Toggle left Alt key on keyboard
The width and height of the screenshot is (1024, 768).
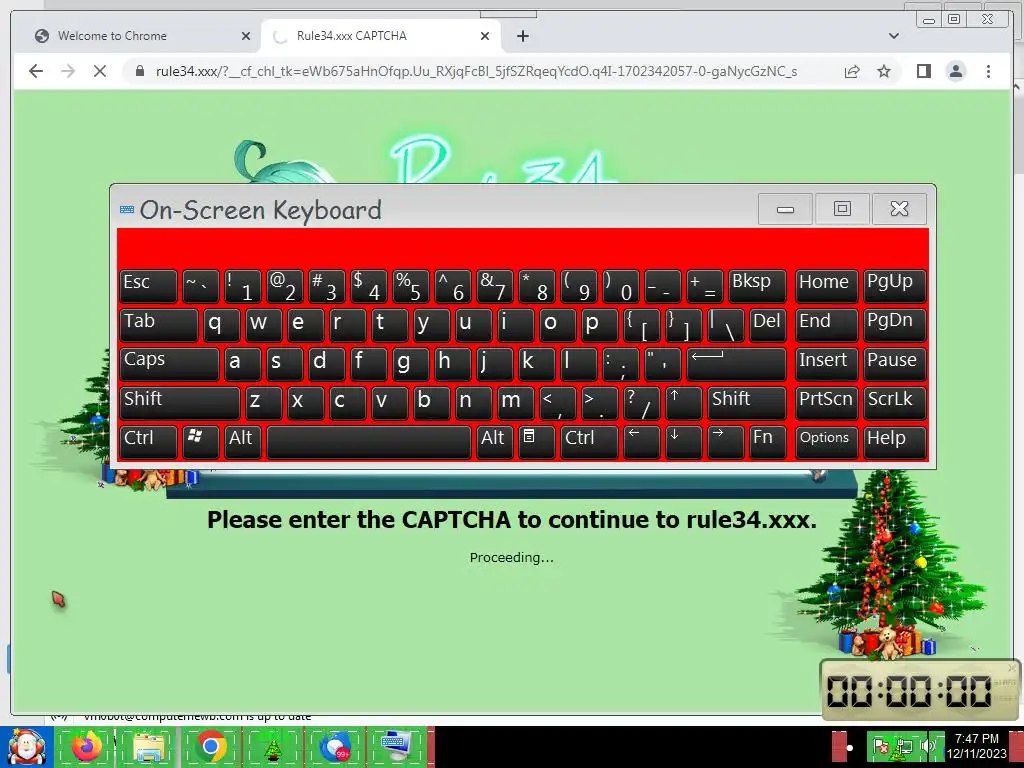click(x=242, y=442)
